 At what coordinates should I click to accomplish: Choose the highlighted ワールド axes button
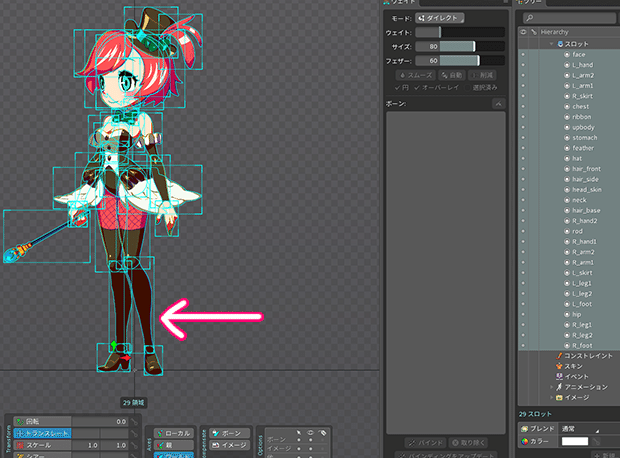pos(174,455)
